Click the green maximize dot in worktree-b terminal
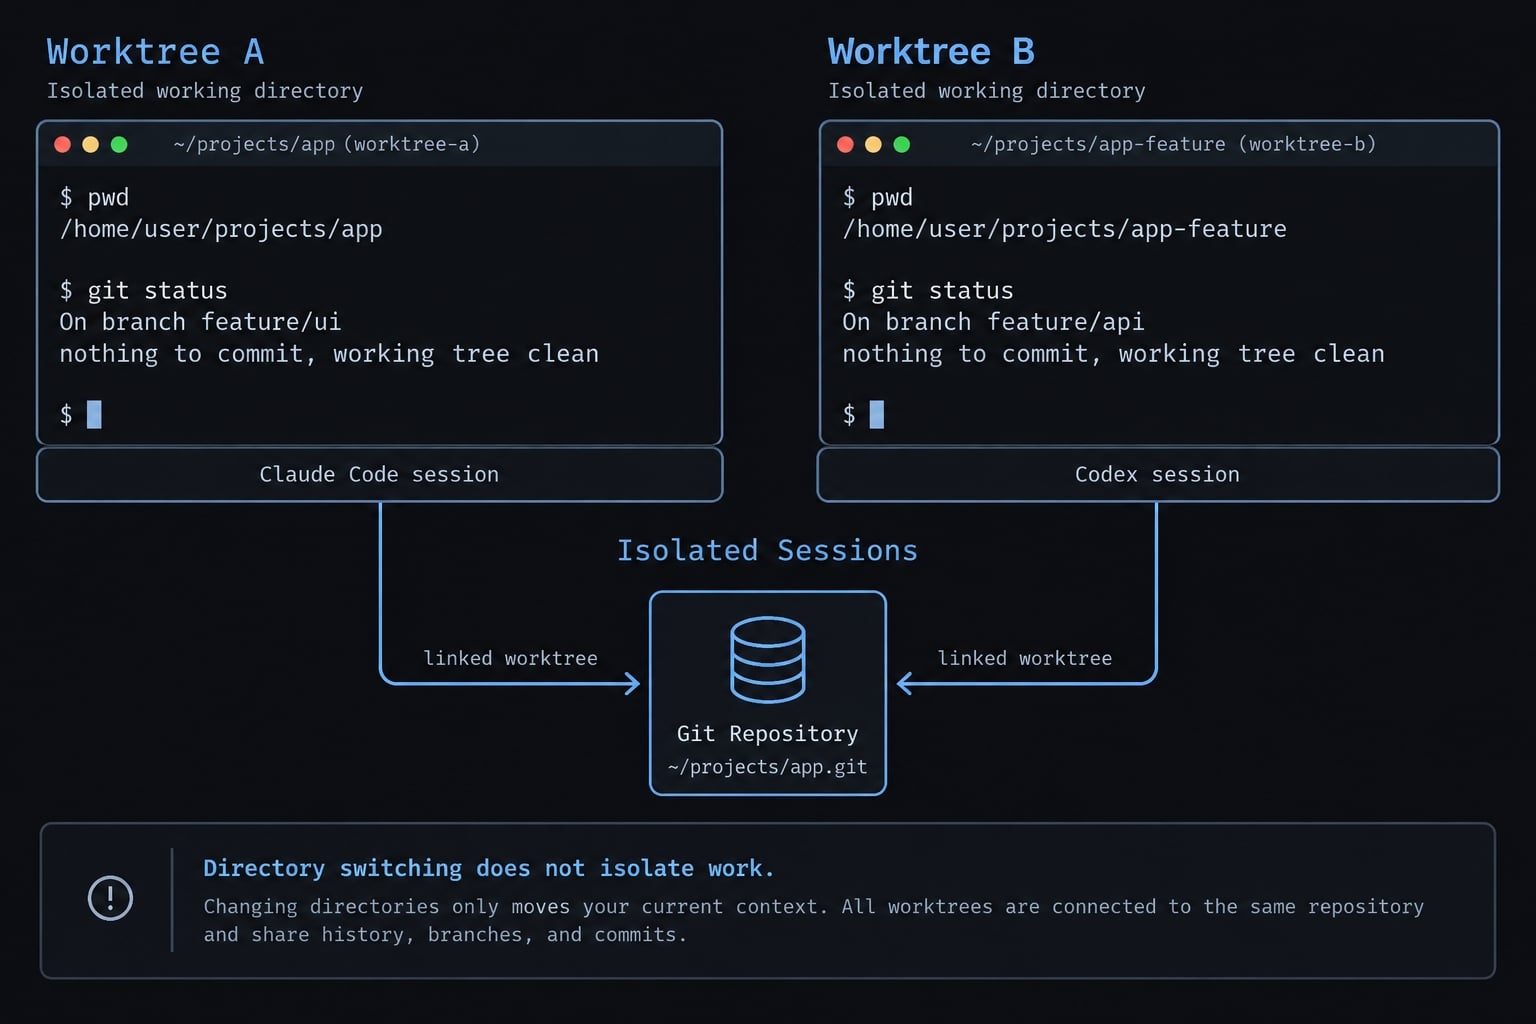The height and width of the screenshot is (1024, 1536). [901, 144]
